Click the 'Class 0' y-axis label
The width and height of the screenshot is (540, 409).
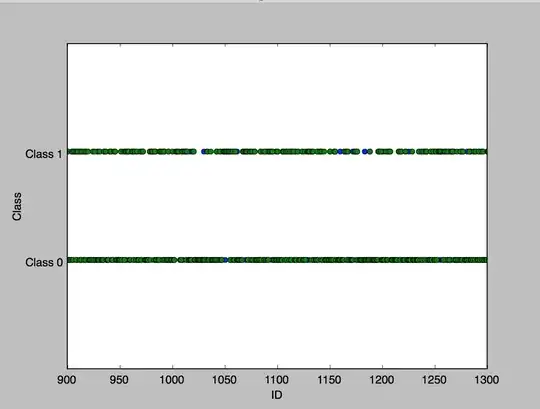pyautogui.click(x=44, y=262)
